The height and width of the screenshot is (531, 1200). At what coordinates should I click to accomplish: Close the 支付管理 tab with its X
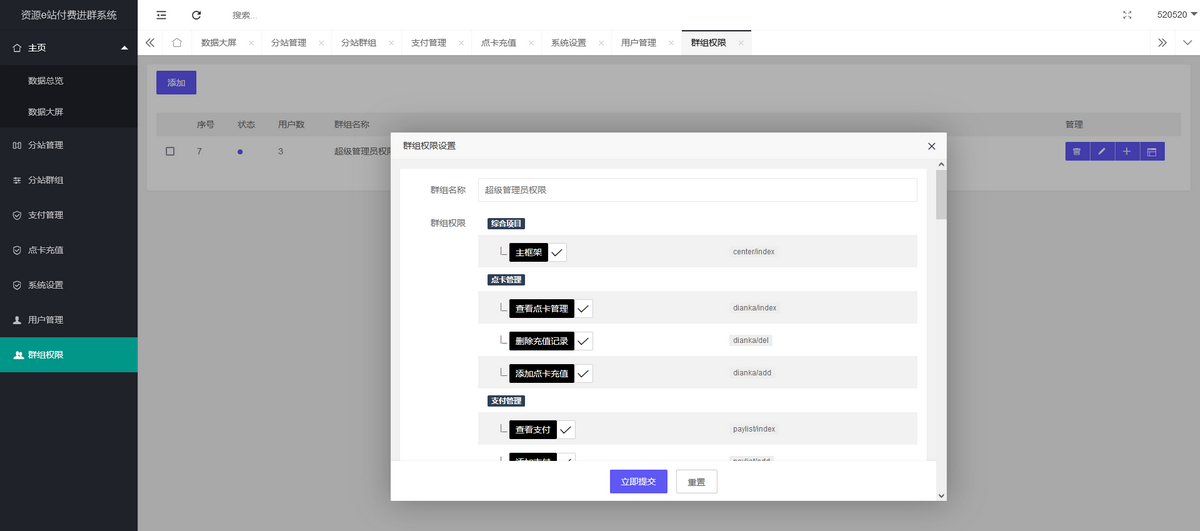(x=460, y=43)
